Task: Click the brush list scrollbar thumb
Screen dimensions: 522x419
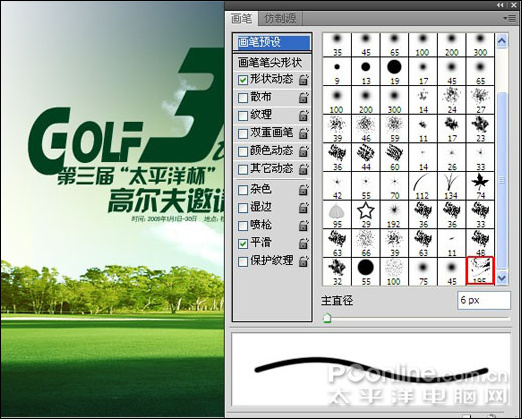Action: pyautogui.click(x=502, y=180)
